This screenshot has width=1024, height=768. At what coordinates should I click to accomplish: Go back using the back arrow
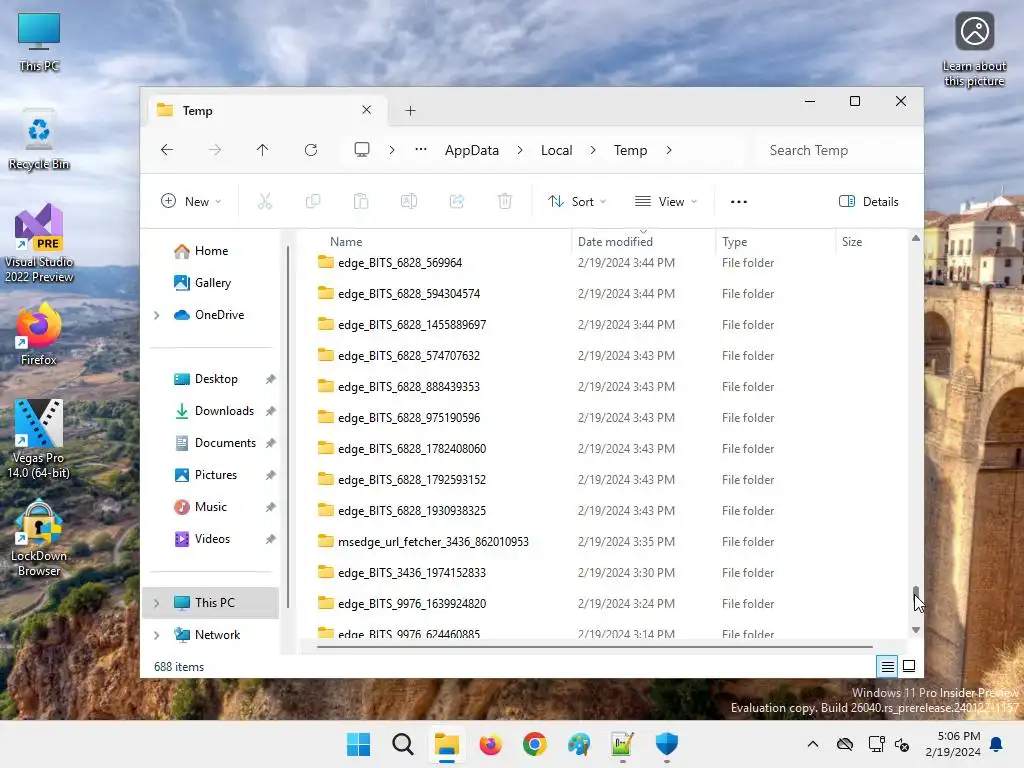167,150
